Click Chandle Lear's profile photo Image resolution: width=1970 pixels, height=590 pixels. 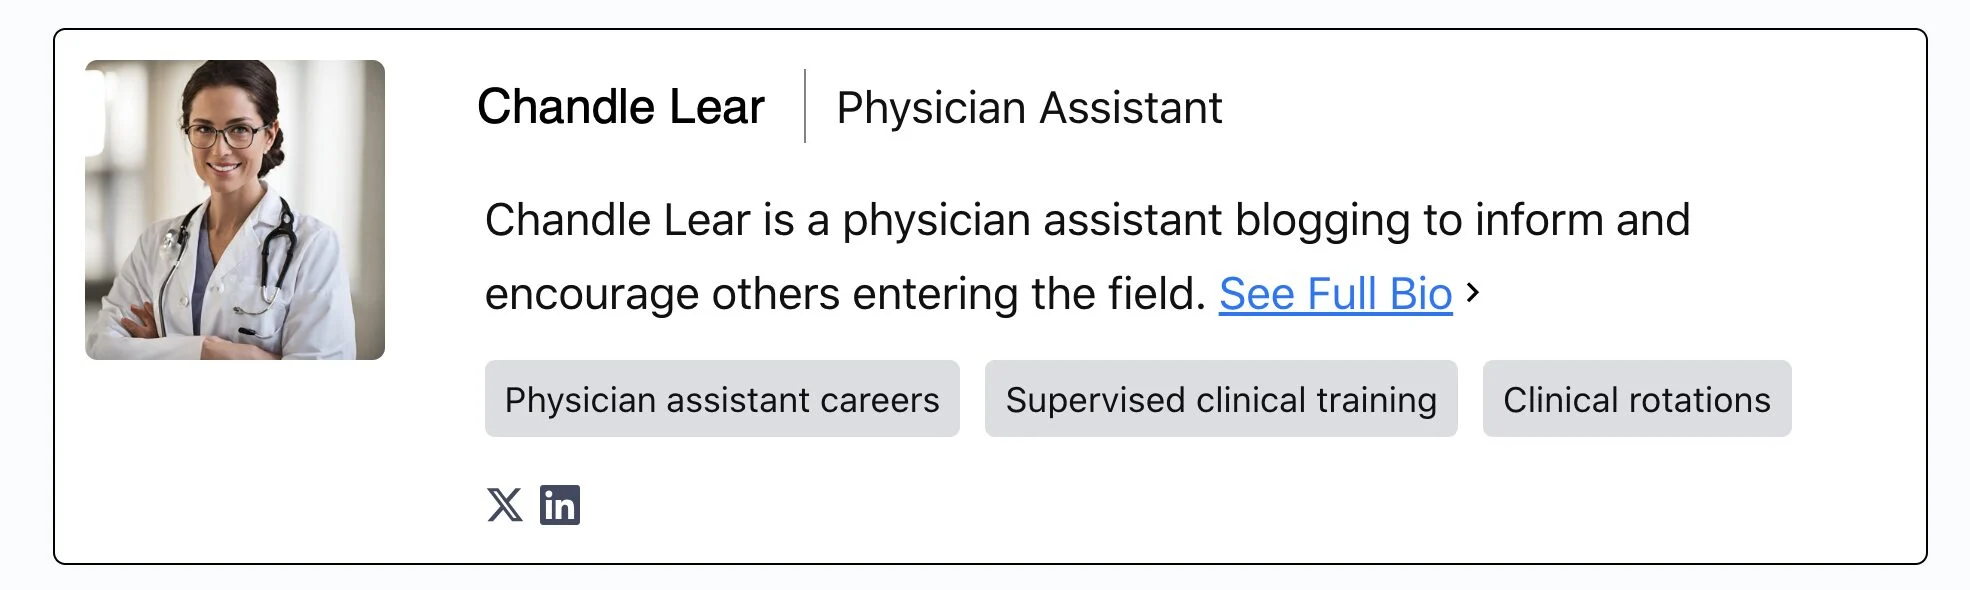pos(235,210)
